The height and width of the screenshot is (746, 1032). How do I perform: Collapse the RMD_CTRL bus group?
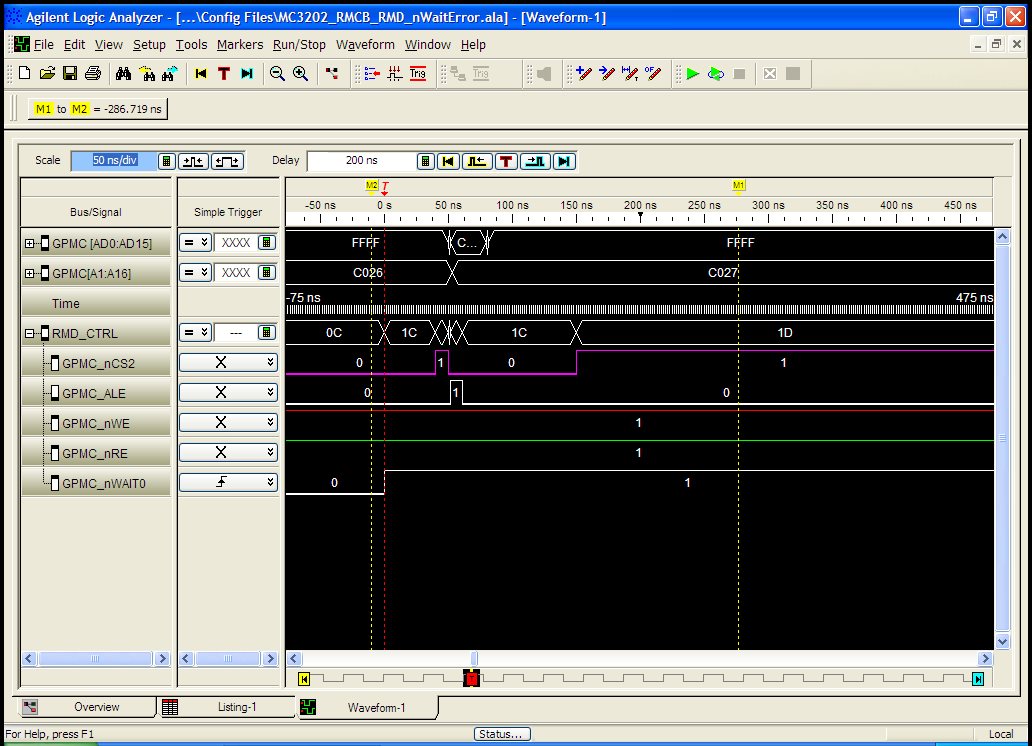click(30, 333)
